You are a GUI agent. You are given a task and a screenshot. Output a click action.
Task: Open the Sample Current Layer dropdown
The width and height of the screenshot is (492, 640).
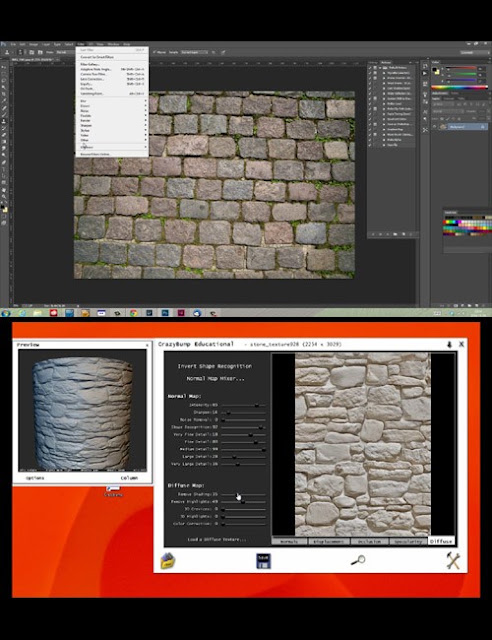tap(194, 52)
